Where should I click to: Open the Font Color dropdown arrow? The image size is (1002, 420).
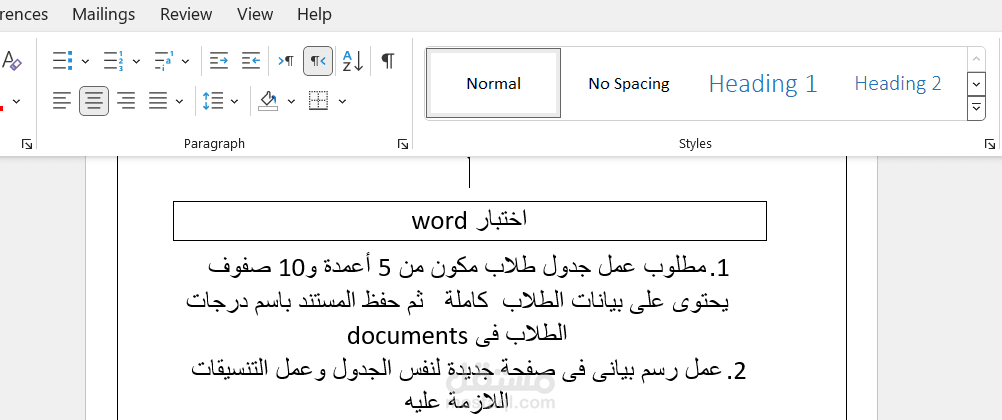(17, 101)
